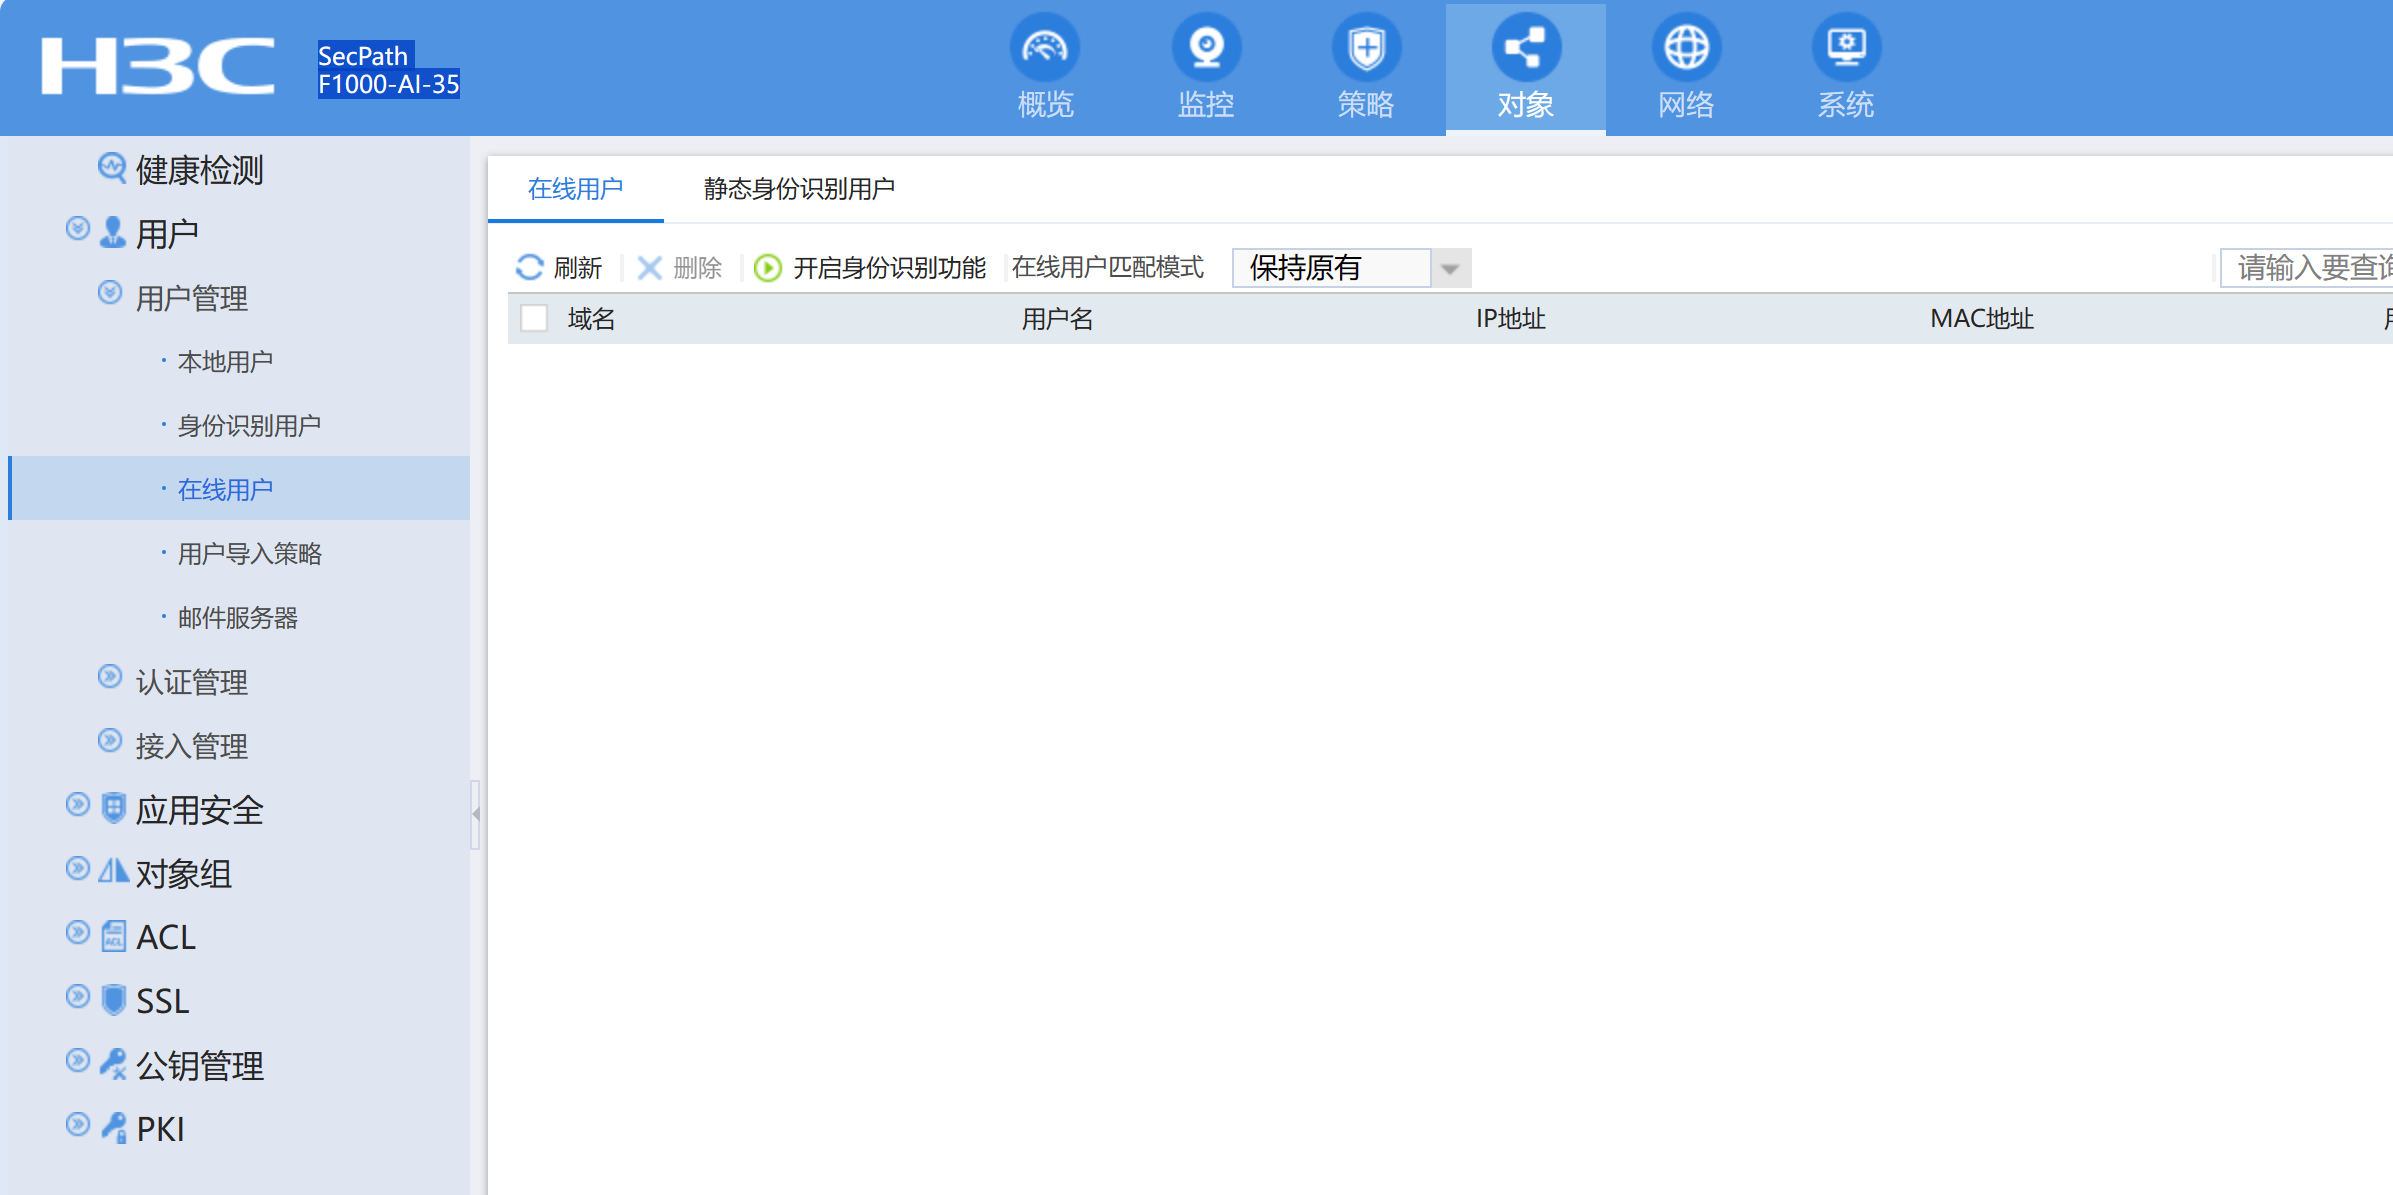Switch to the 静态身份识别用户 tab
This screenshot has width=2393, height=1195.
[x=798, y=189]
